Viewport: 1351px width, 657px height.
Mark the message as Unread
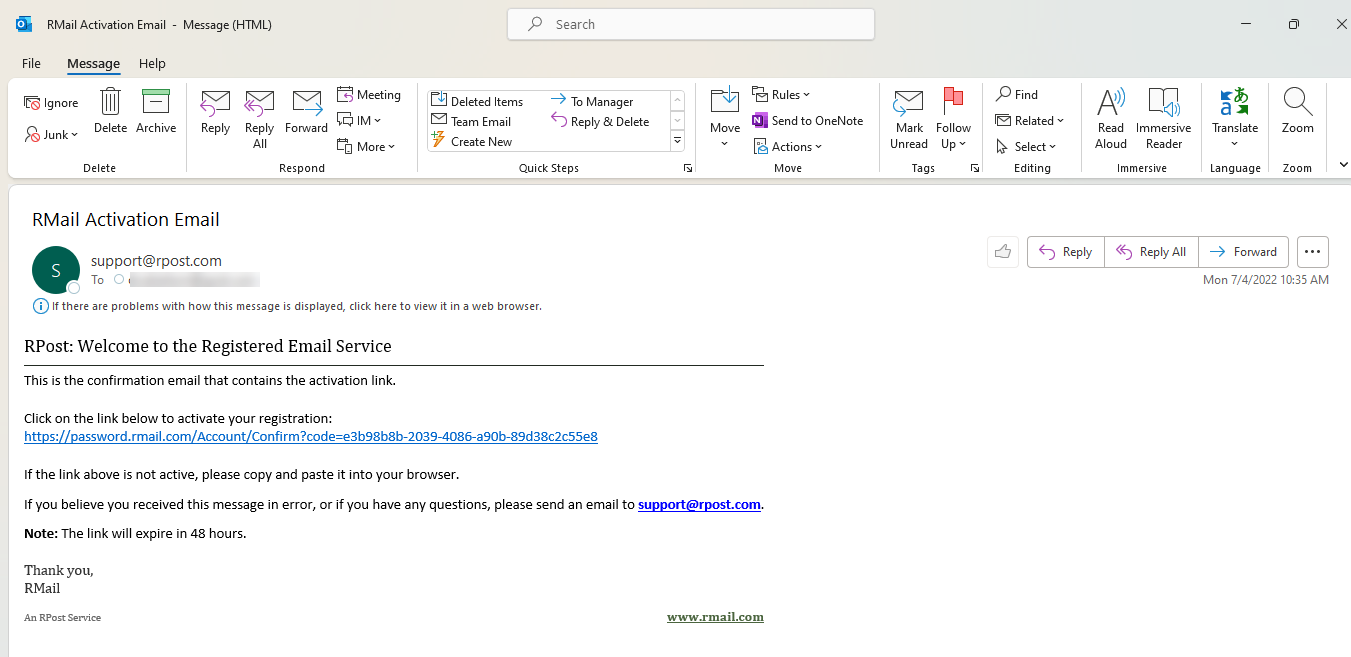pos(909,117)
